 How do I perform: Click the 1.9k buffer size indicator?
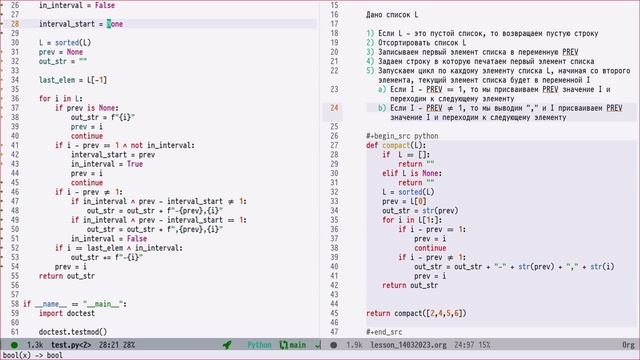pos(354,345)
